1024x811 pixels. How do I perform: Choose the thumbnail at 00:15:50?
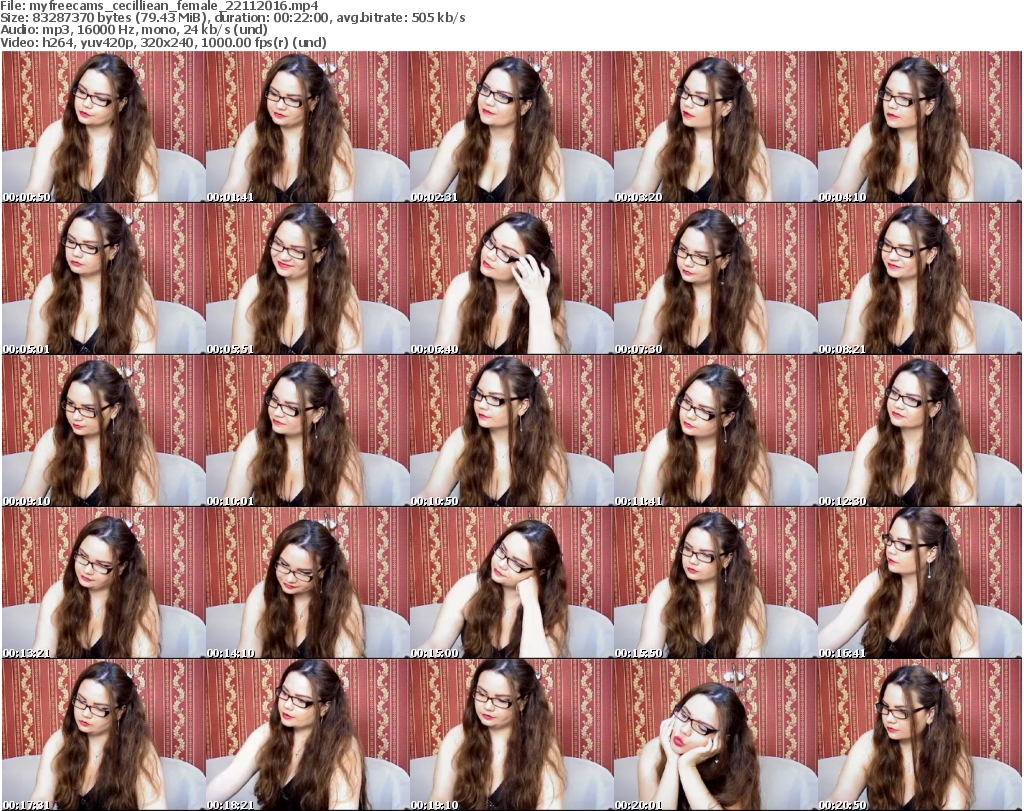click(x=714, y=583)
